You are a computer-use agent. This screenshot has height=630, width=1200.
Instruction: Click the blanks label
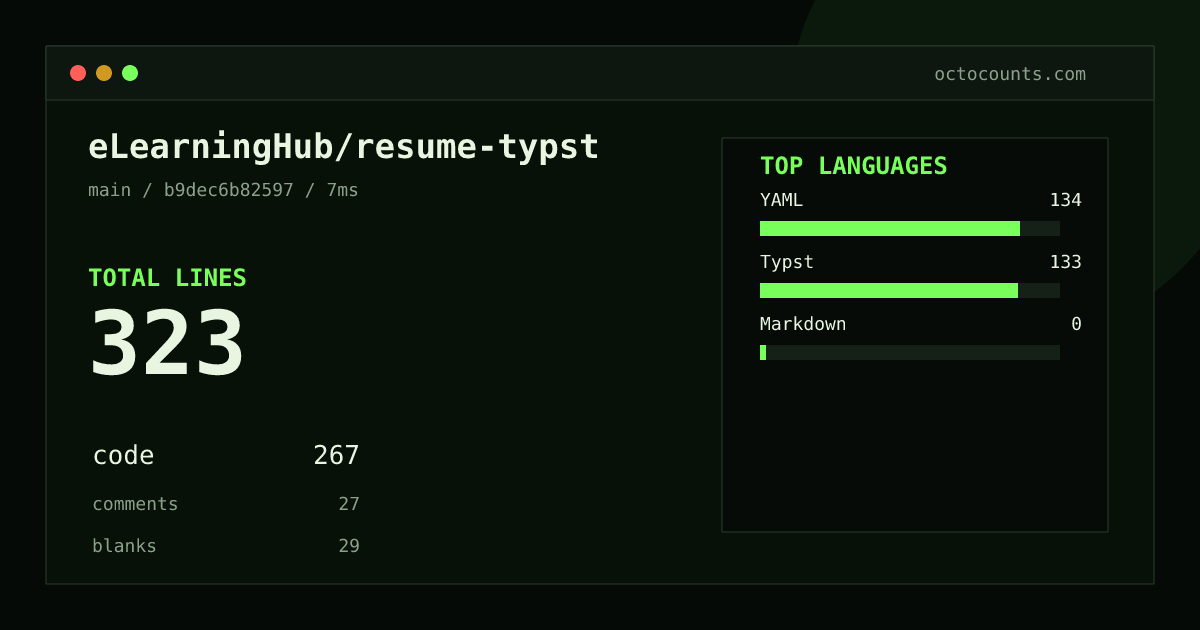point(124,546)
